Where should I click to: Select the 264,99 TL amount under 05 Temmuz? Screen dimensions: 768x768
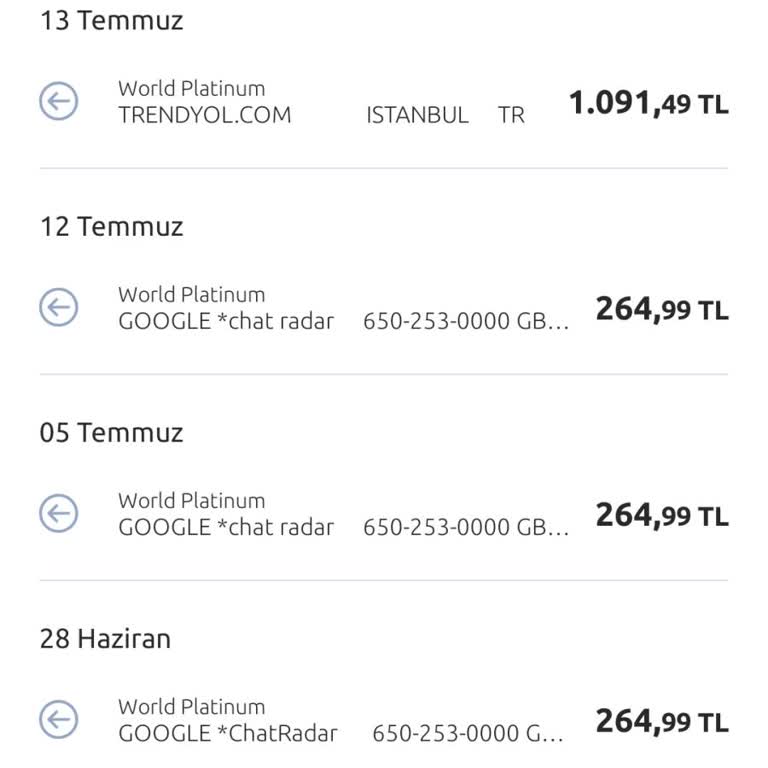661,515
